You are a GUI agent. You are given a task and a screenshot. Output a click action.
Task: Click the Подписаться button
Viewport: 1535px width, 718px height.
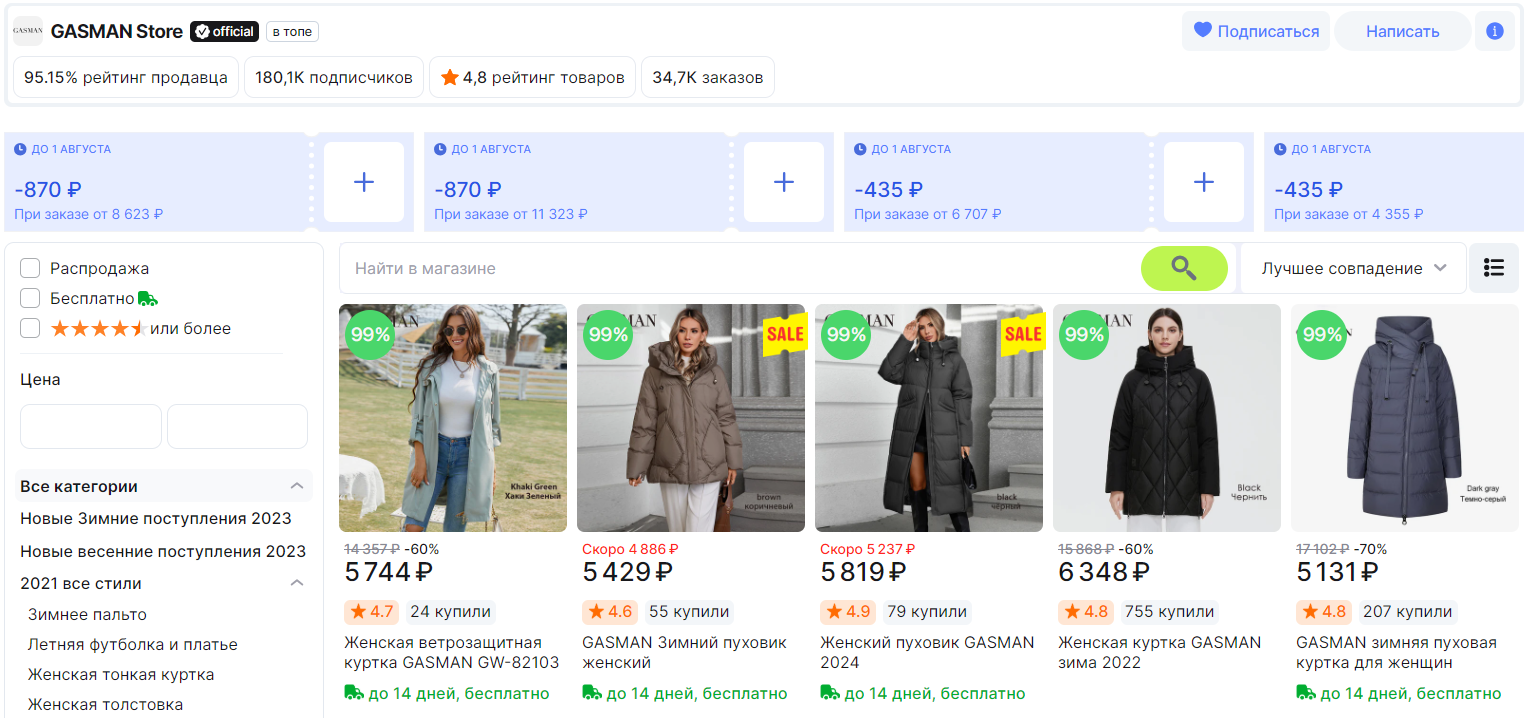click(x=1256, y=31)
